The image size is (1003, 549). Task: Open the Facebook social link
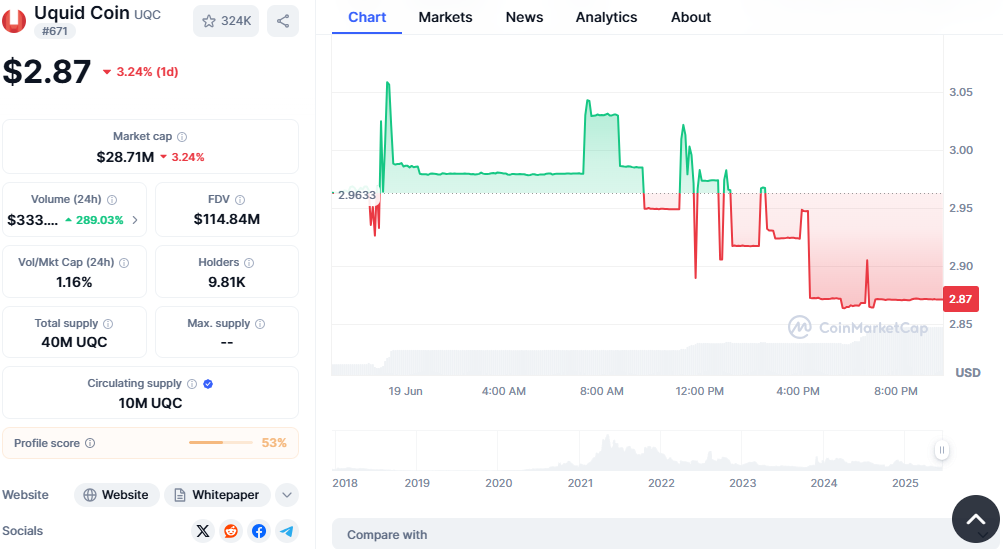click(x=259, y=531)
